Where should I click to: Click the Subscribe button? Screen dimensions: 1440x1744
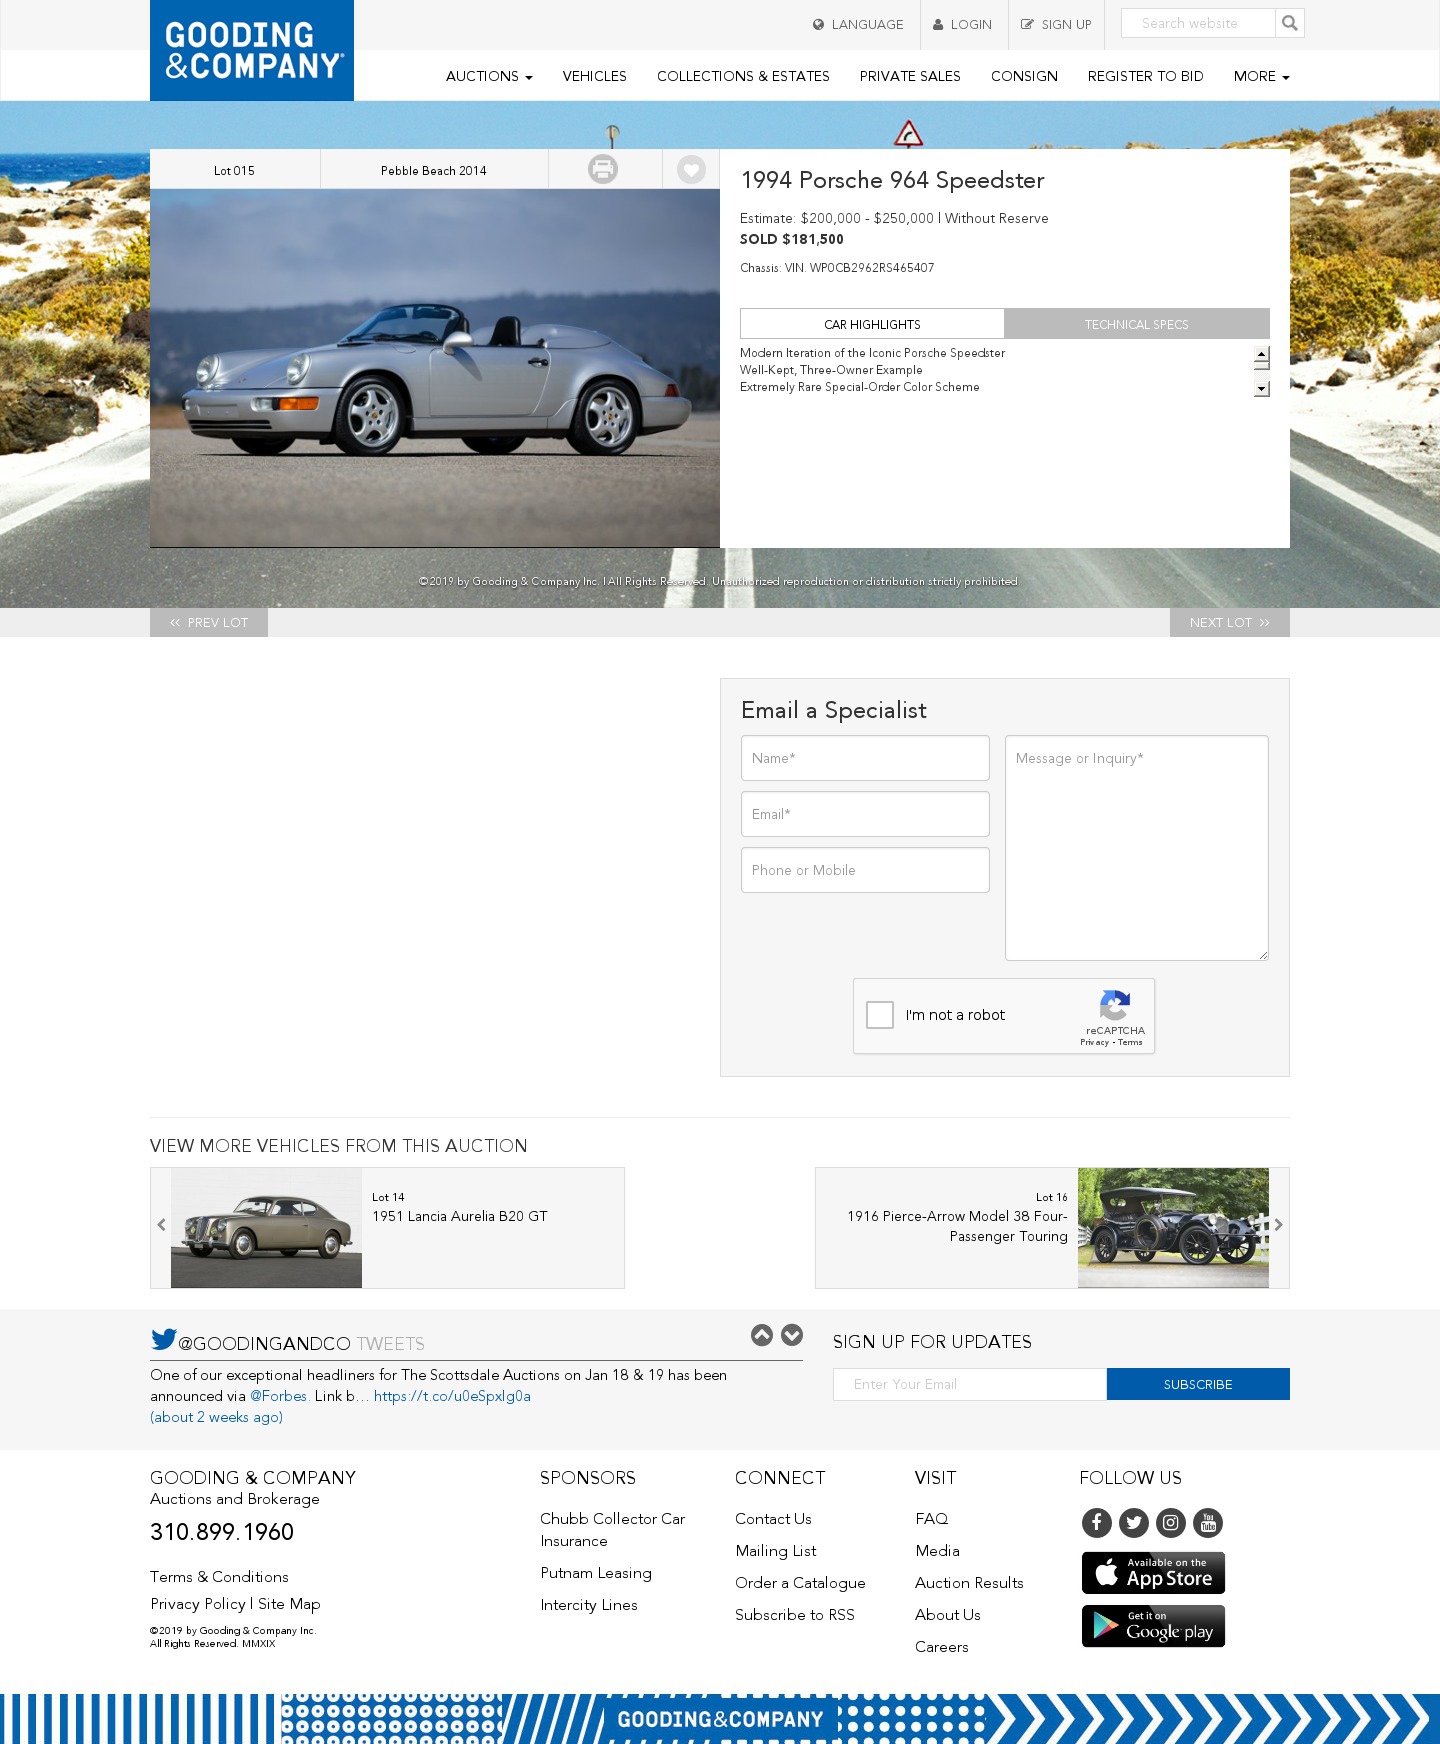pos(1198,1384)
